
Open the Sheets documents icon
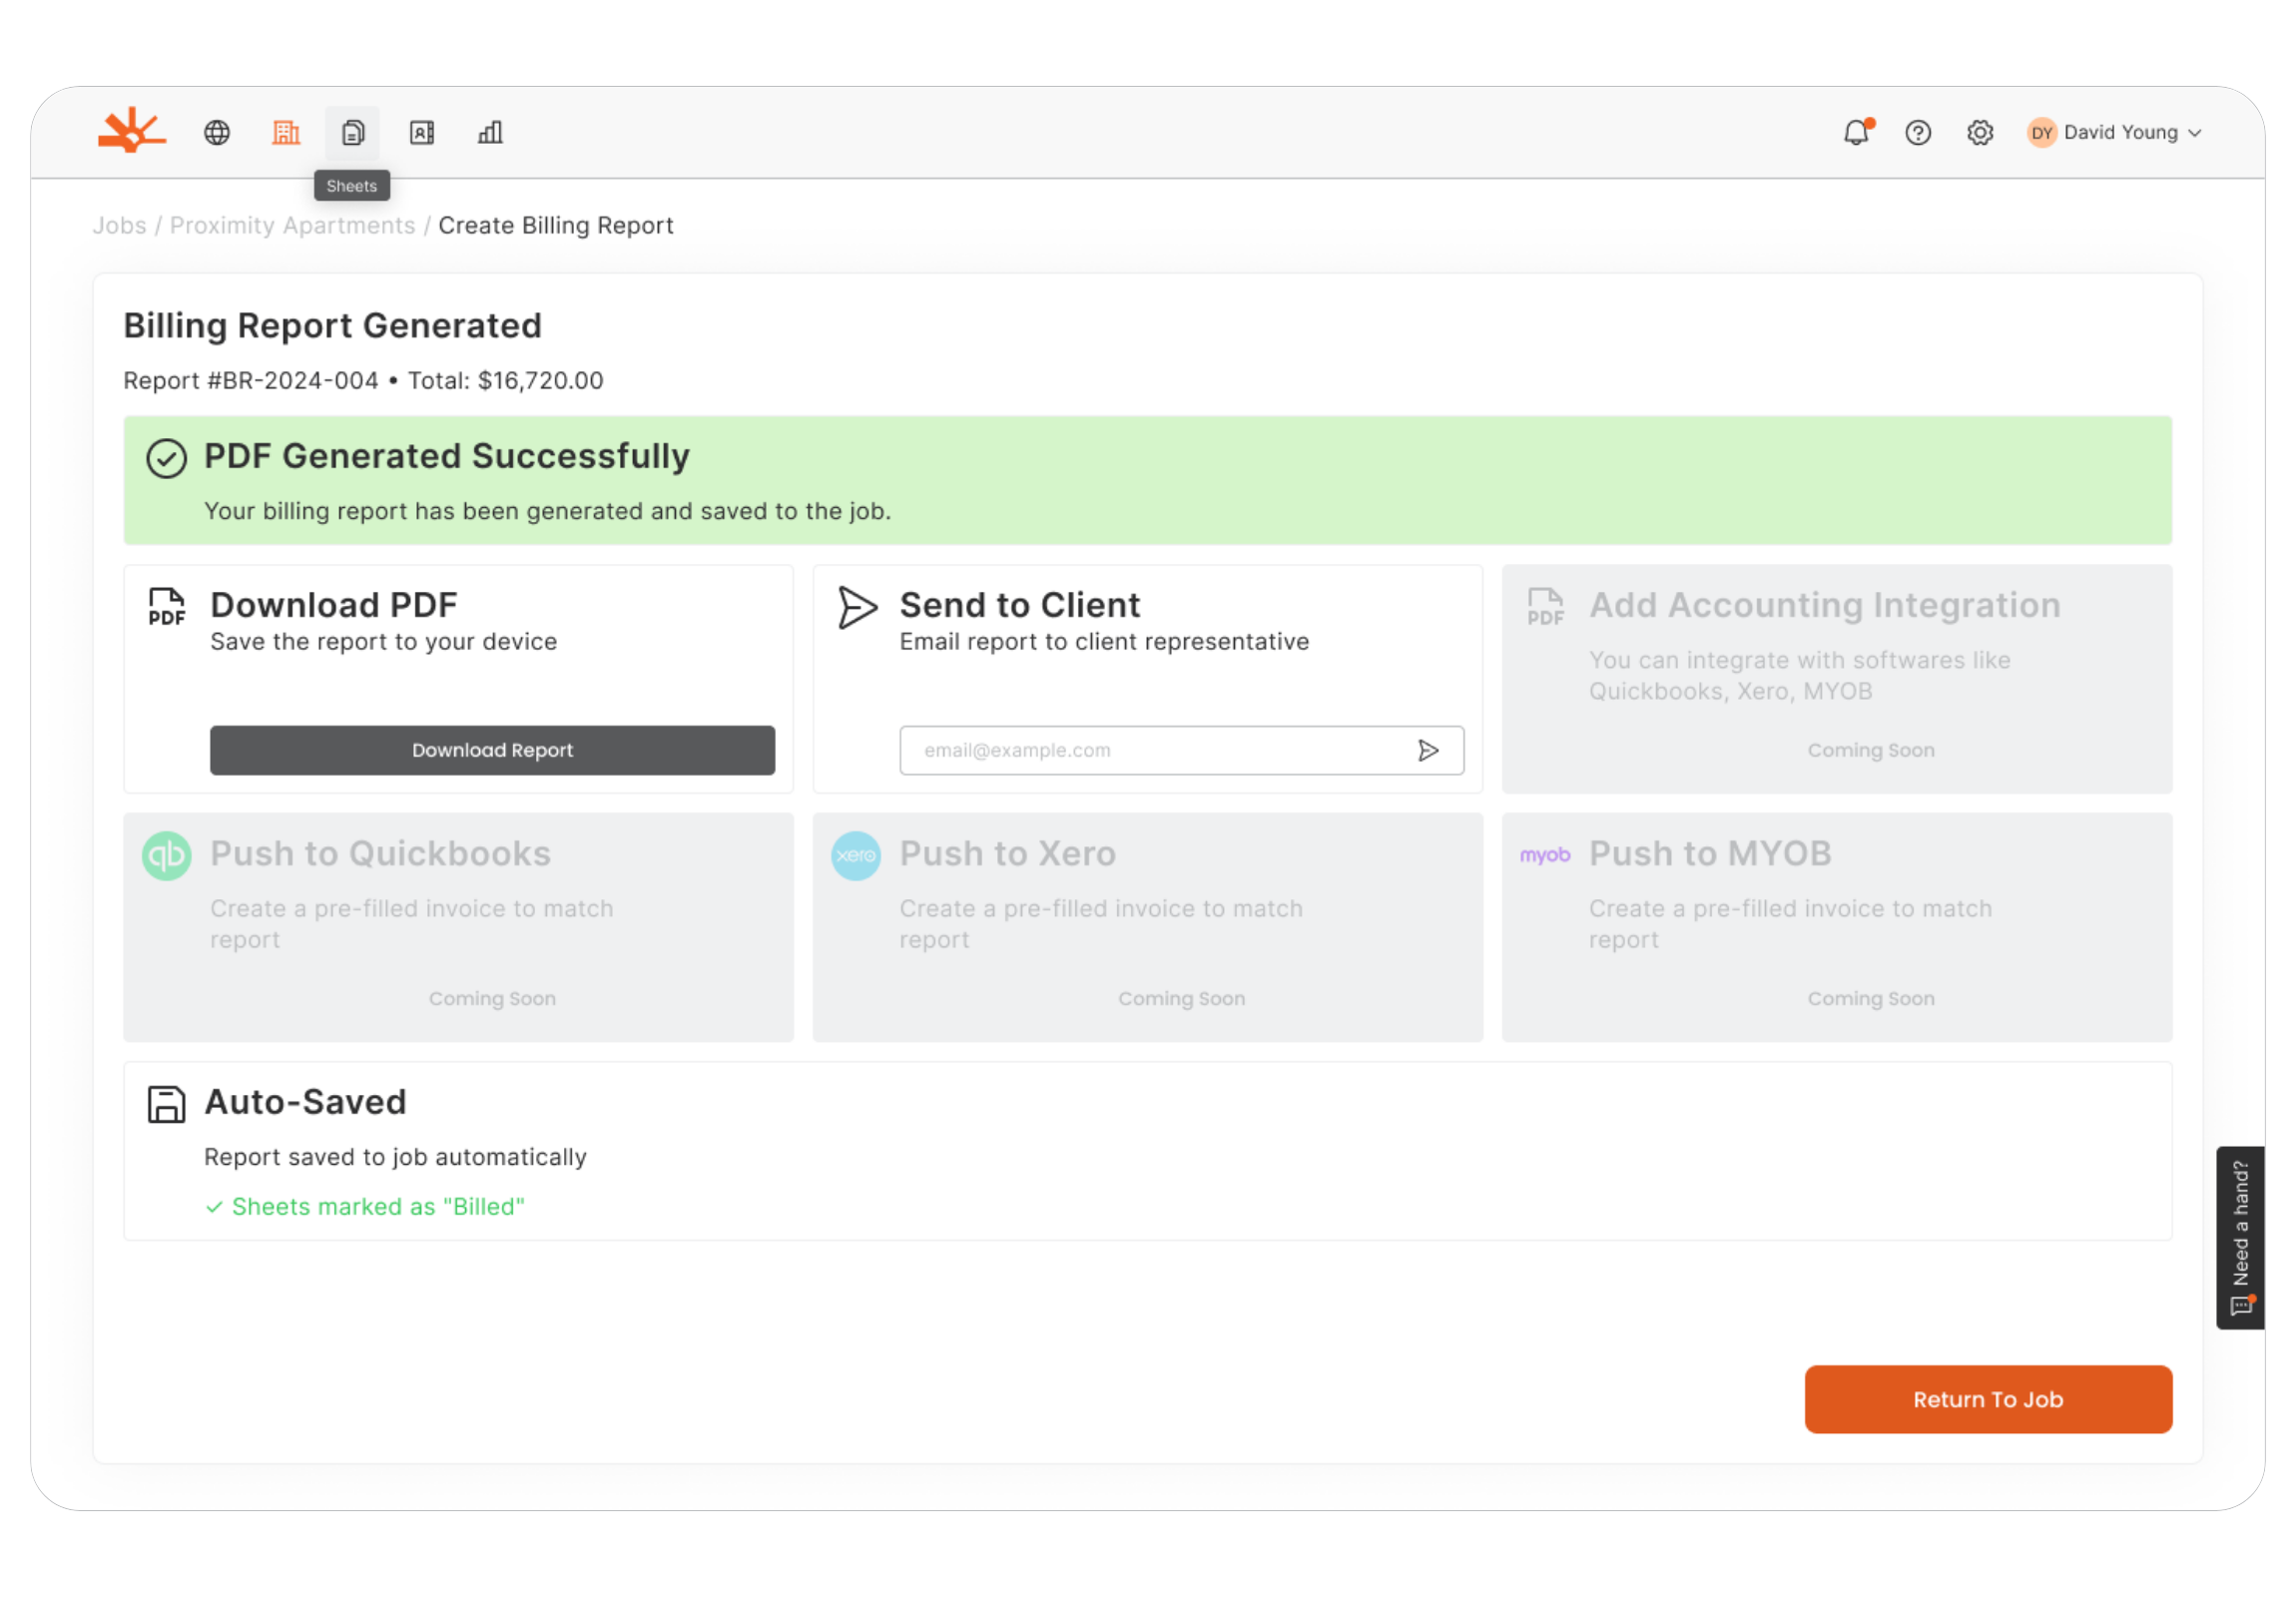click(353, 132)
